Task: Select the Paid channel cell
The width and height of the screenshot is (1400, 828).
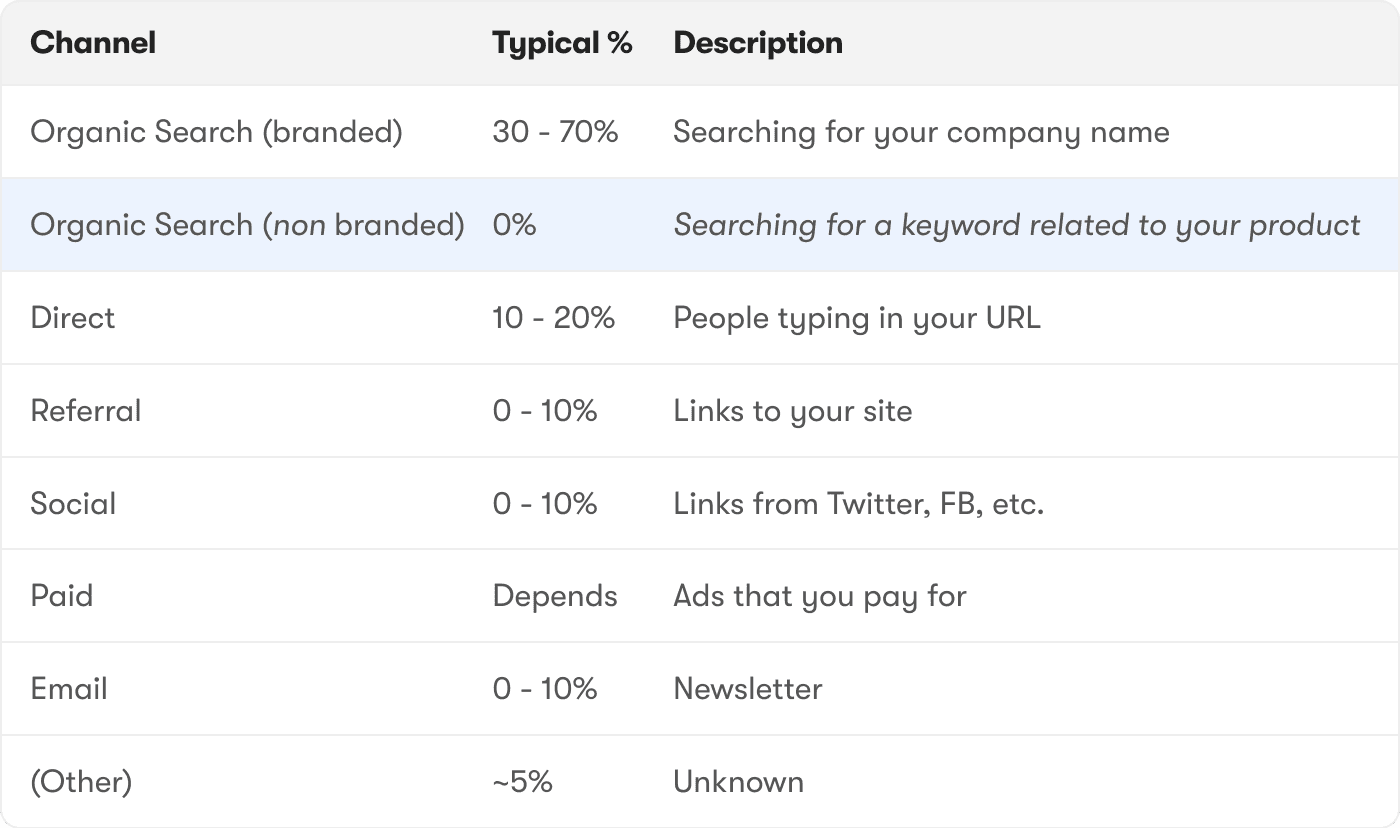Action: click(61, 596)
